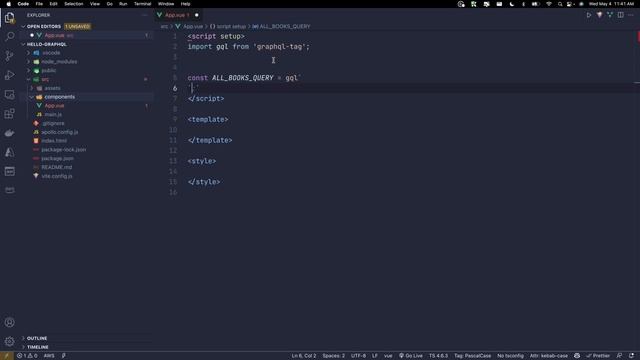Open the Terminal menu
This screenshot has width=640, height=360.
142,4
